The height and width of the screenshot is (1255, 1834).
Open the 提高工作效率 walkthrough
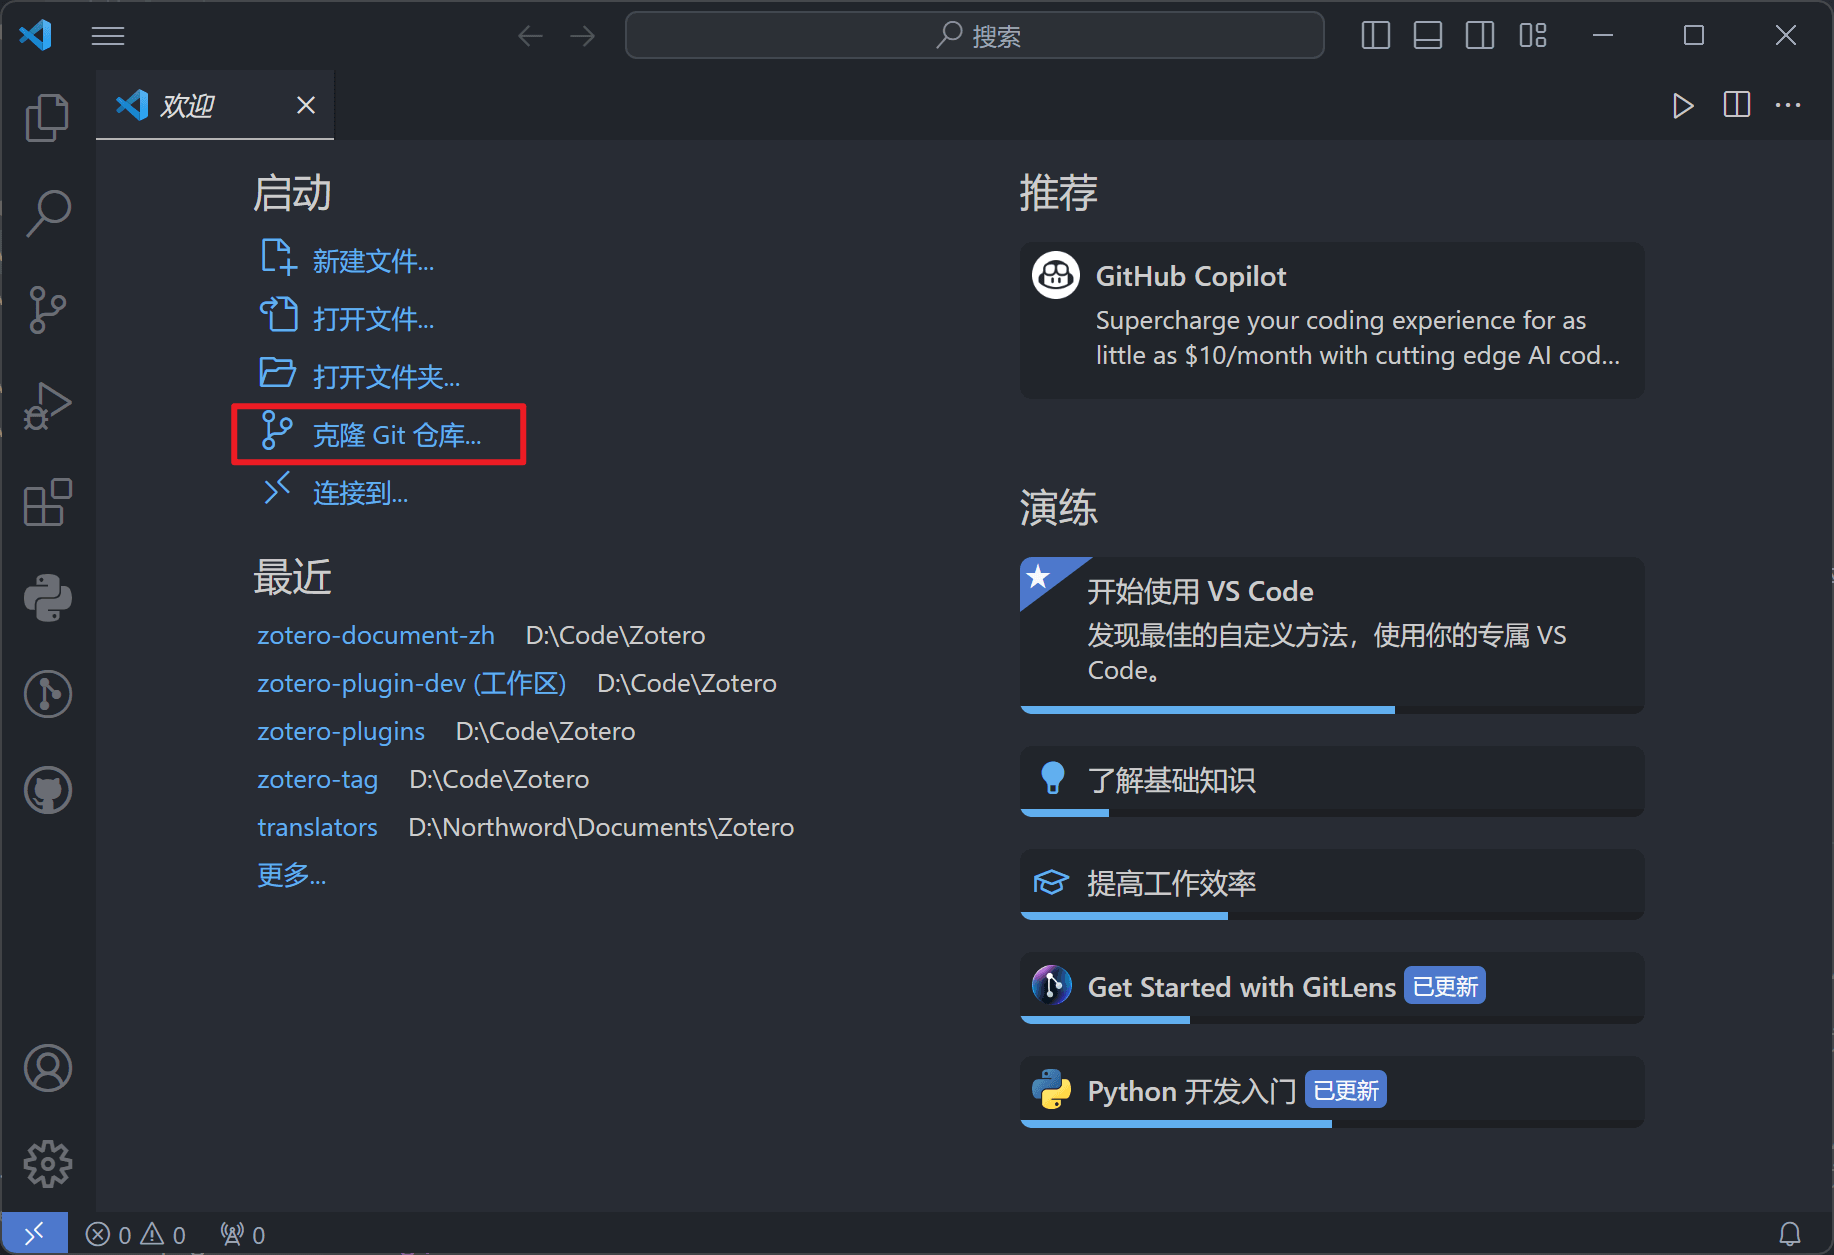1332,884
